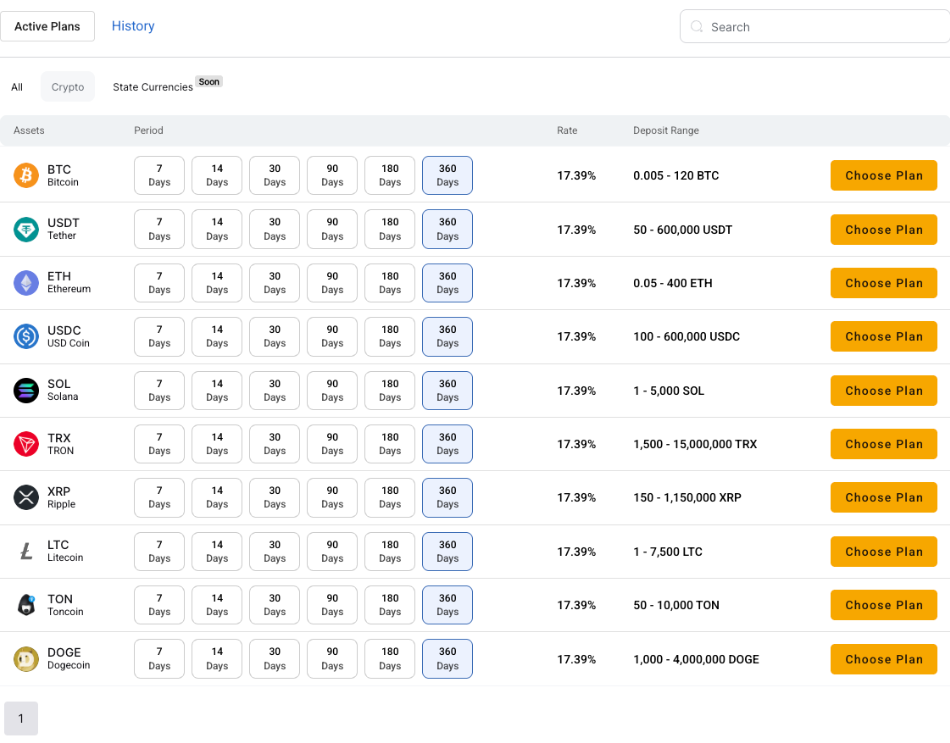The height and width of the screenshot is (743, 950).
Task: Select 30 Days period for USDT
Action: (274, 229)
